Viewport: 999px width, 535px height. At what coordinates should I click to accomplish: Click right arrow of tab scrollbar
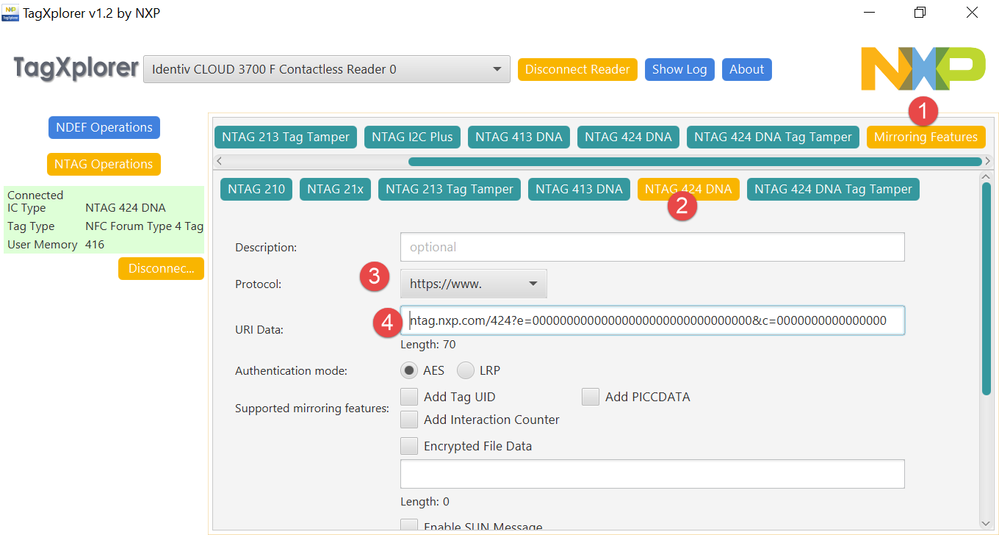coord(988,161)
